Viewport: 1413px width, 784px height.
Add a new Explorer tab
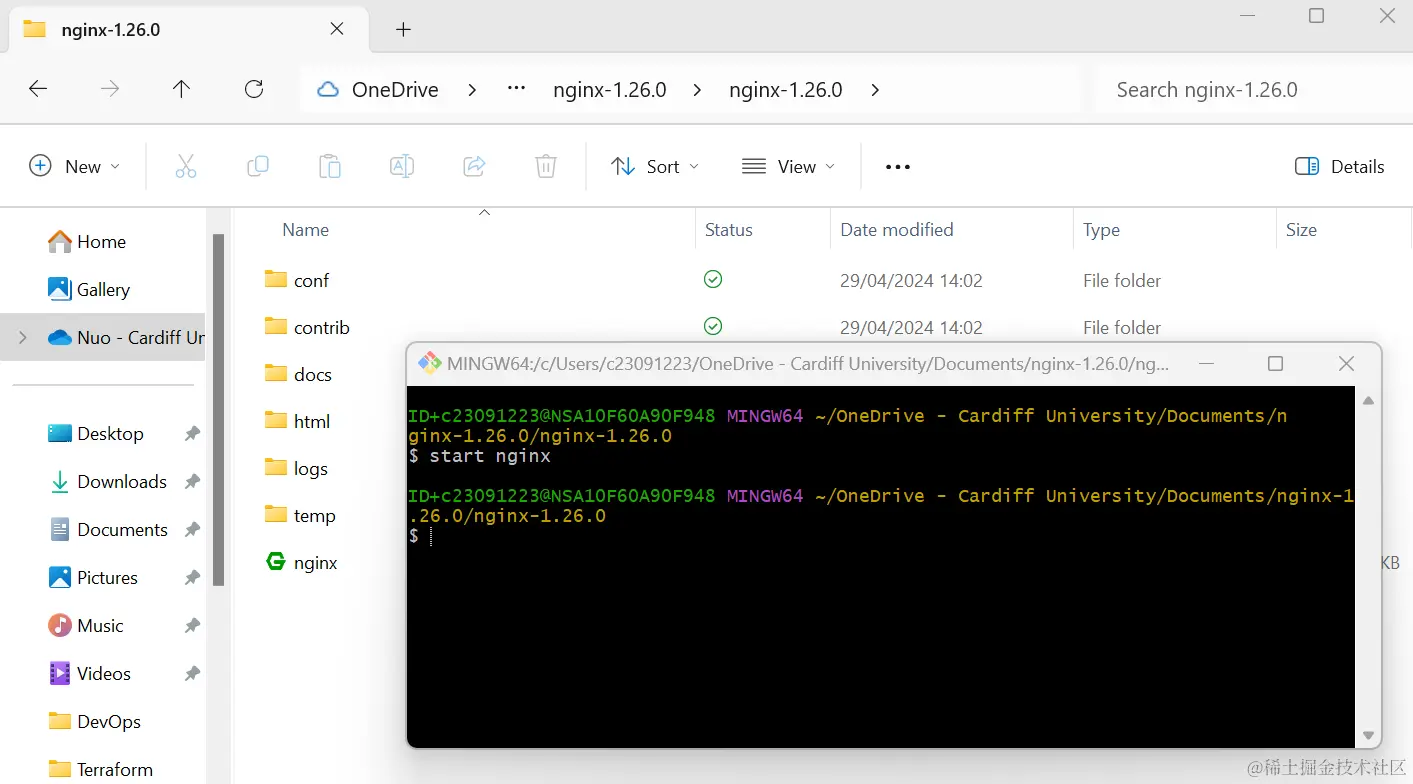[x=403, y=30]
